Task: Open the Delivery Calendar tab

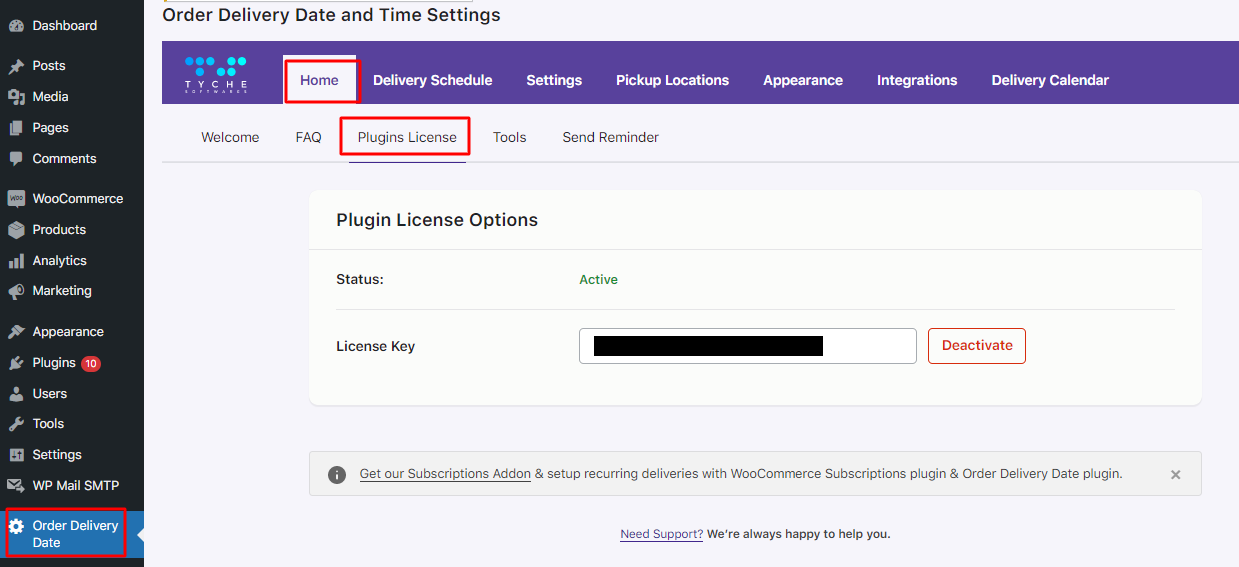Action: [1050, 80]
